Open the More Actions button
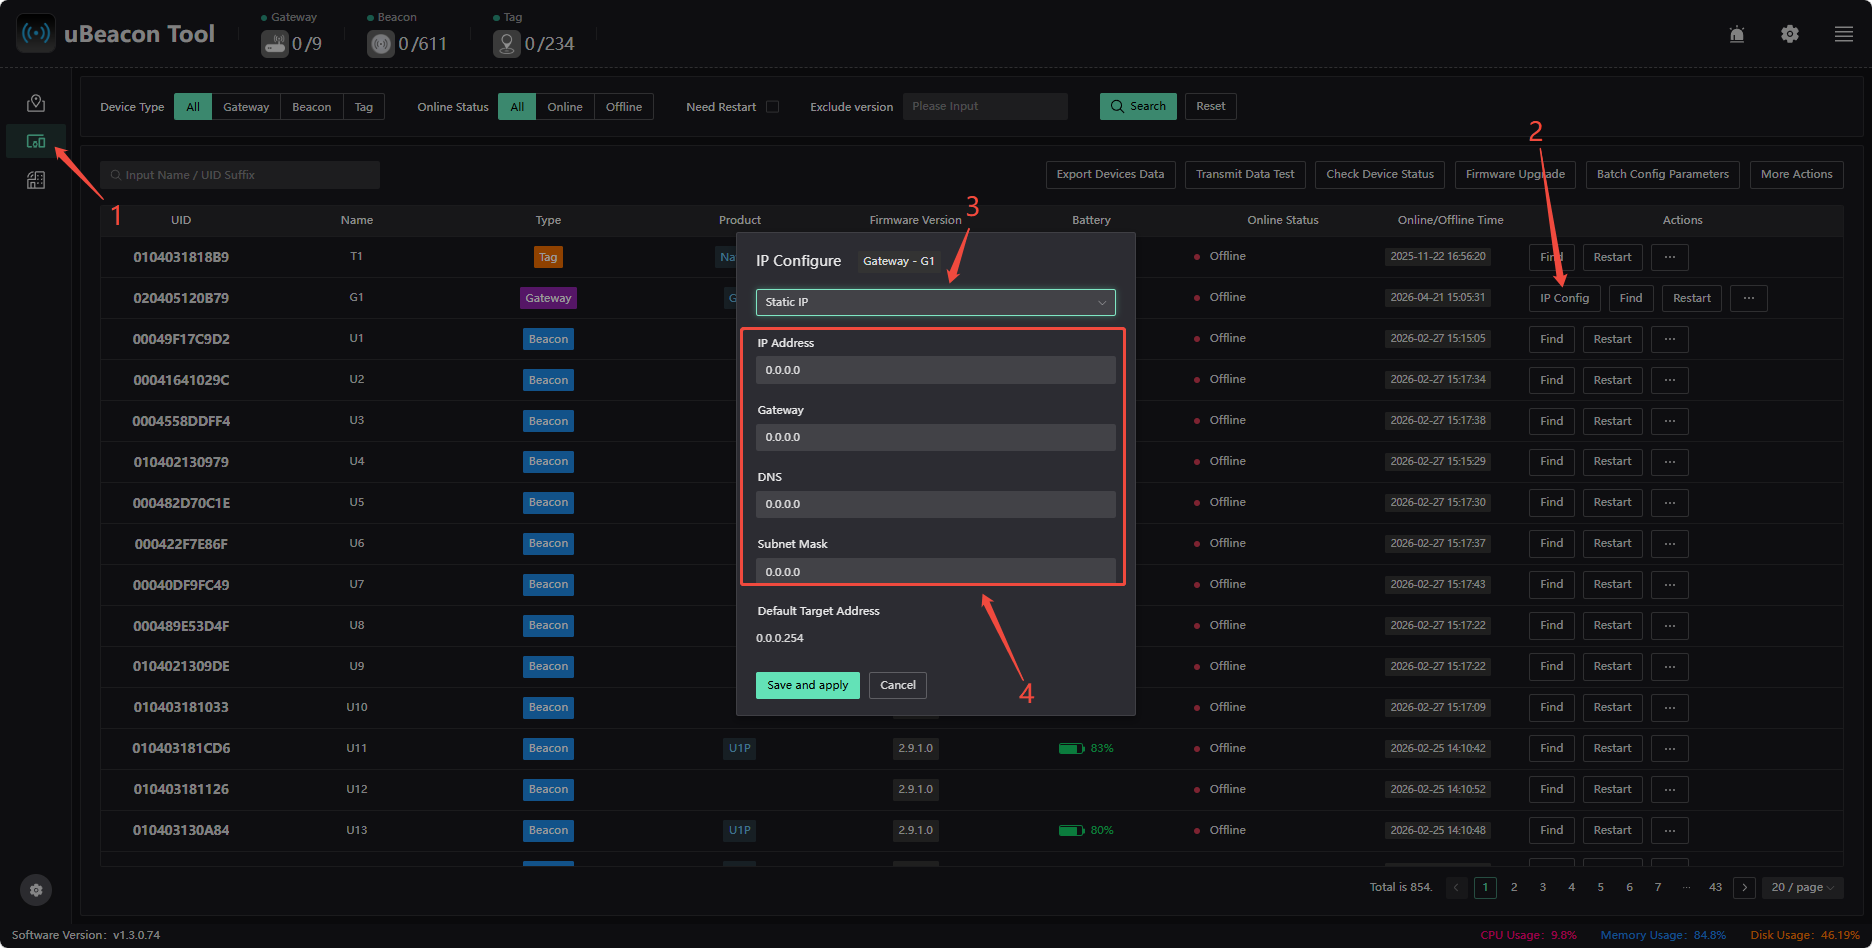The image size is (1872, 948). tap(1797, 174)
